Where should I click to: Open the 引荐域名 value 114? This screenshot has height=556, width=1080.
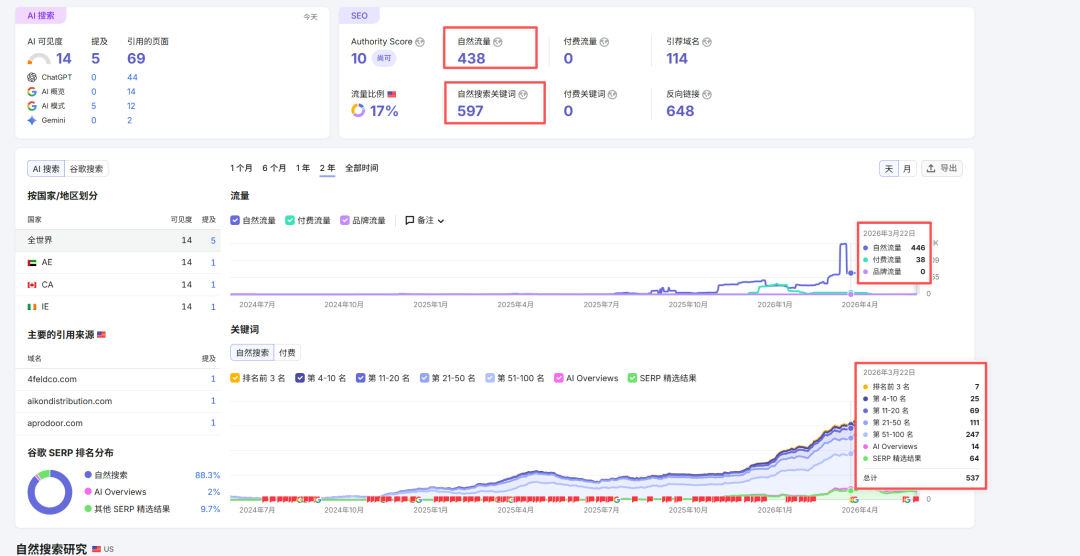676,59
